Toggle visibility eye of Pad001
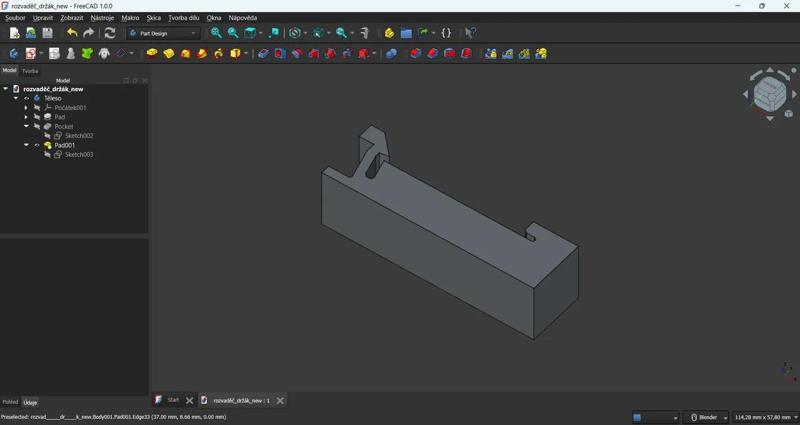Image resolution: width=800 pixels, height=425 pixels. [37, 145]
